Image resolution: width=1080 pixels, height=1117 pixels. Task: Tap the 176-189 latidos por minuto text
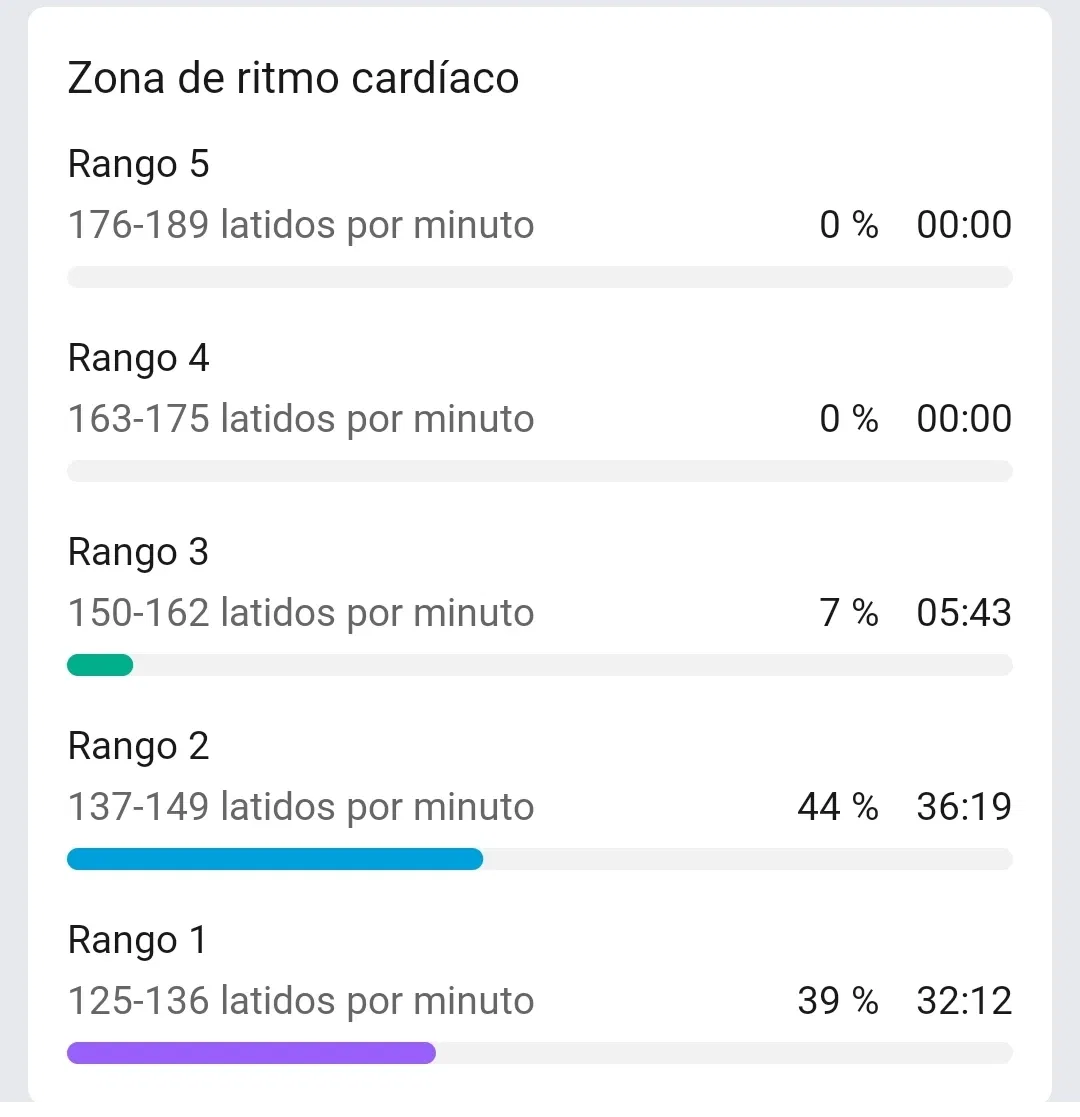pos(300,225)
